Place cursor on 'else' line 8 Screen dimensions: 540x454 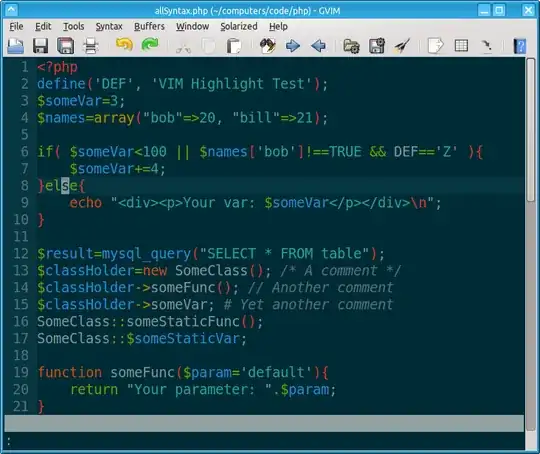click(x=61, y=186)
